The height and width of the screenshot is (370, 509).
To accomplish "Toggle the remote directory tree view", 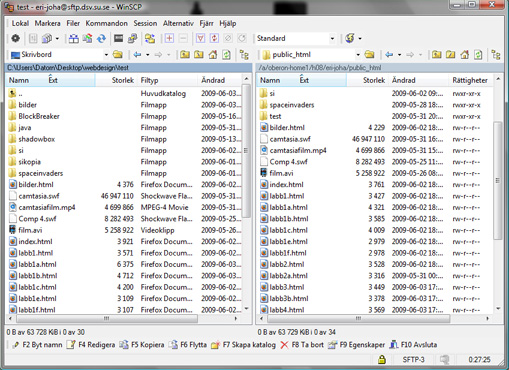I will (496, 55).
